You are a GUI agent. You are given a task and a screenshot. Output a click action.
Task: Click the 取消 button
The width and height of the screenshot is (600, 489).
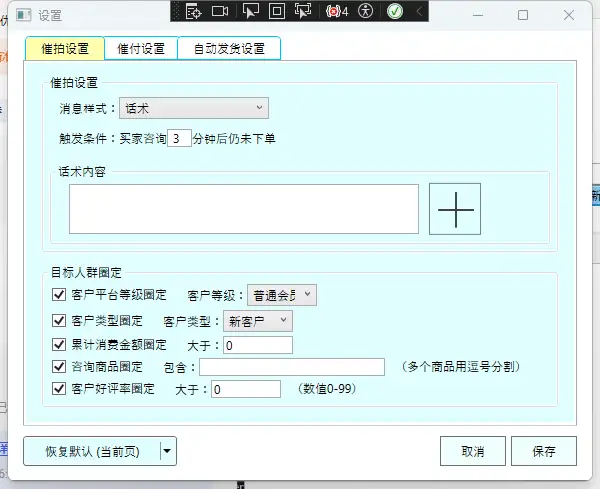point(473,451)
